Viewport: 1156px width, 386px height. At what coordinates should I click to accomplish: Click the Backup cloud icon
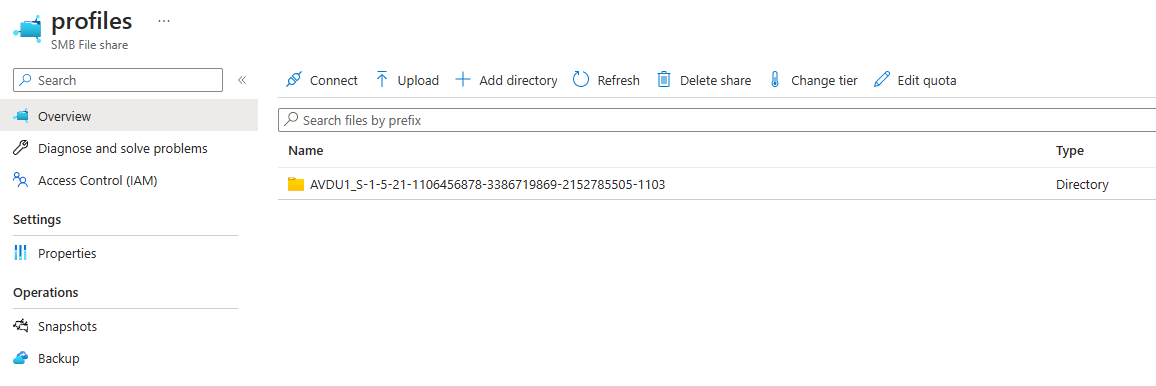pyautogui.click(x=21, y=359)
